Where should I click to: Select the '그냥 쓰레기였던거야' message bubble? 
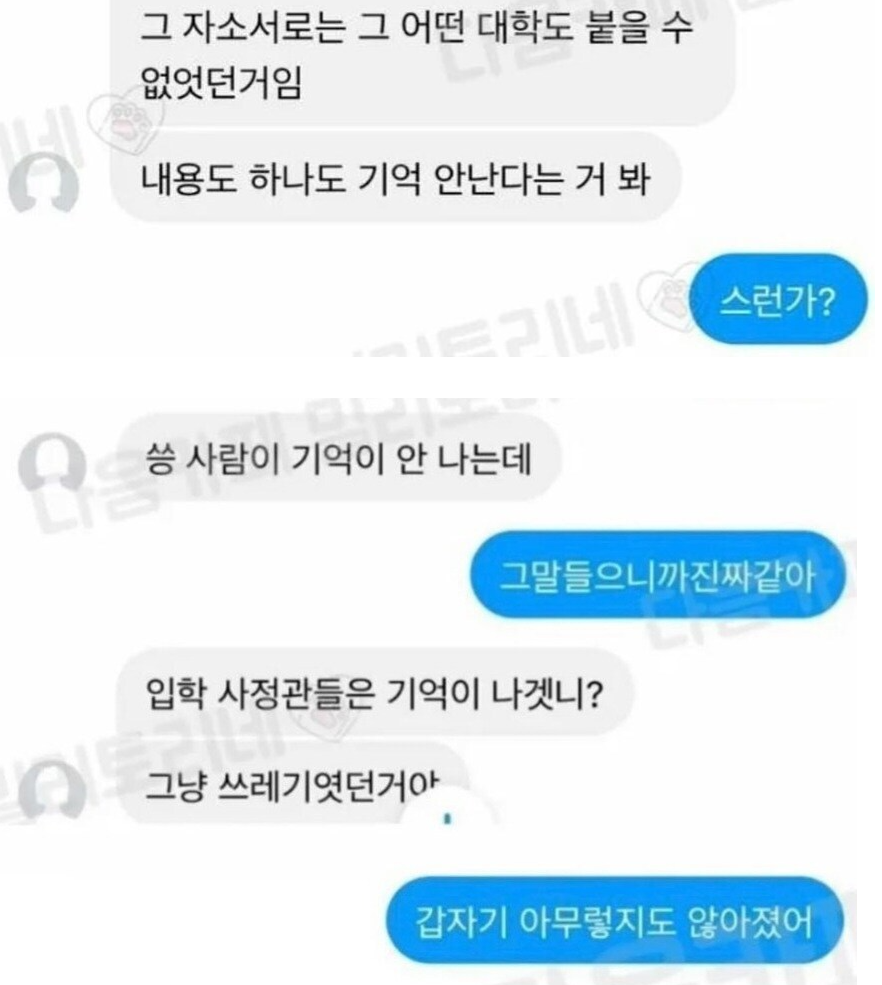click(293, 783)
